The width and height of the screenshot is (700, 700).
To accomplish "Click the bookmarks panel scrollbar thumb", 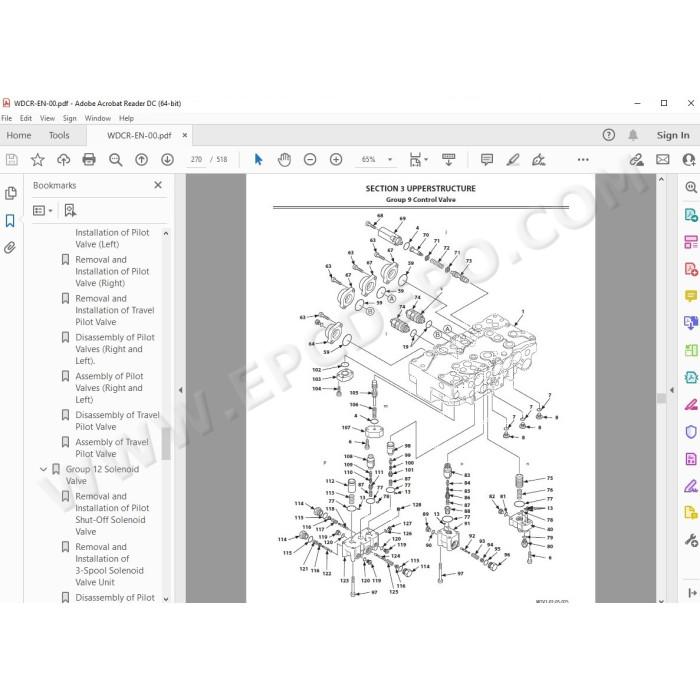I will [x=166, y=445].
